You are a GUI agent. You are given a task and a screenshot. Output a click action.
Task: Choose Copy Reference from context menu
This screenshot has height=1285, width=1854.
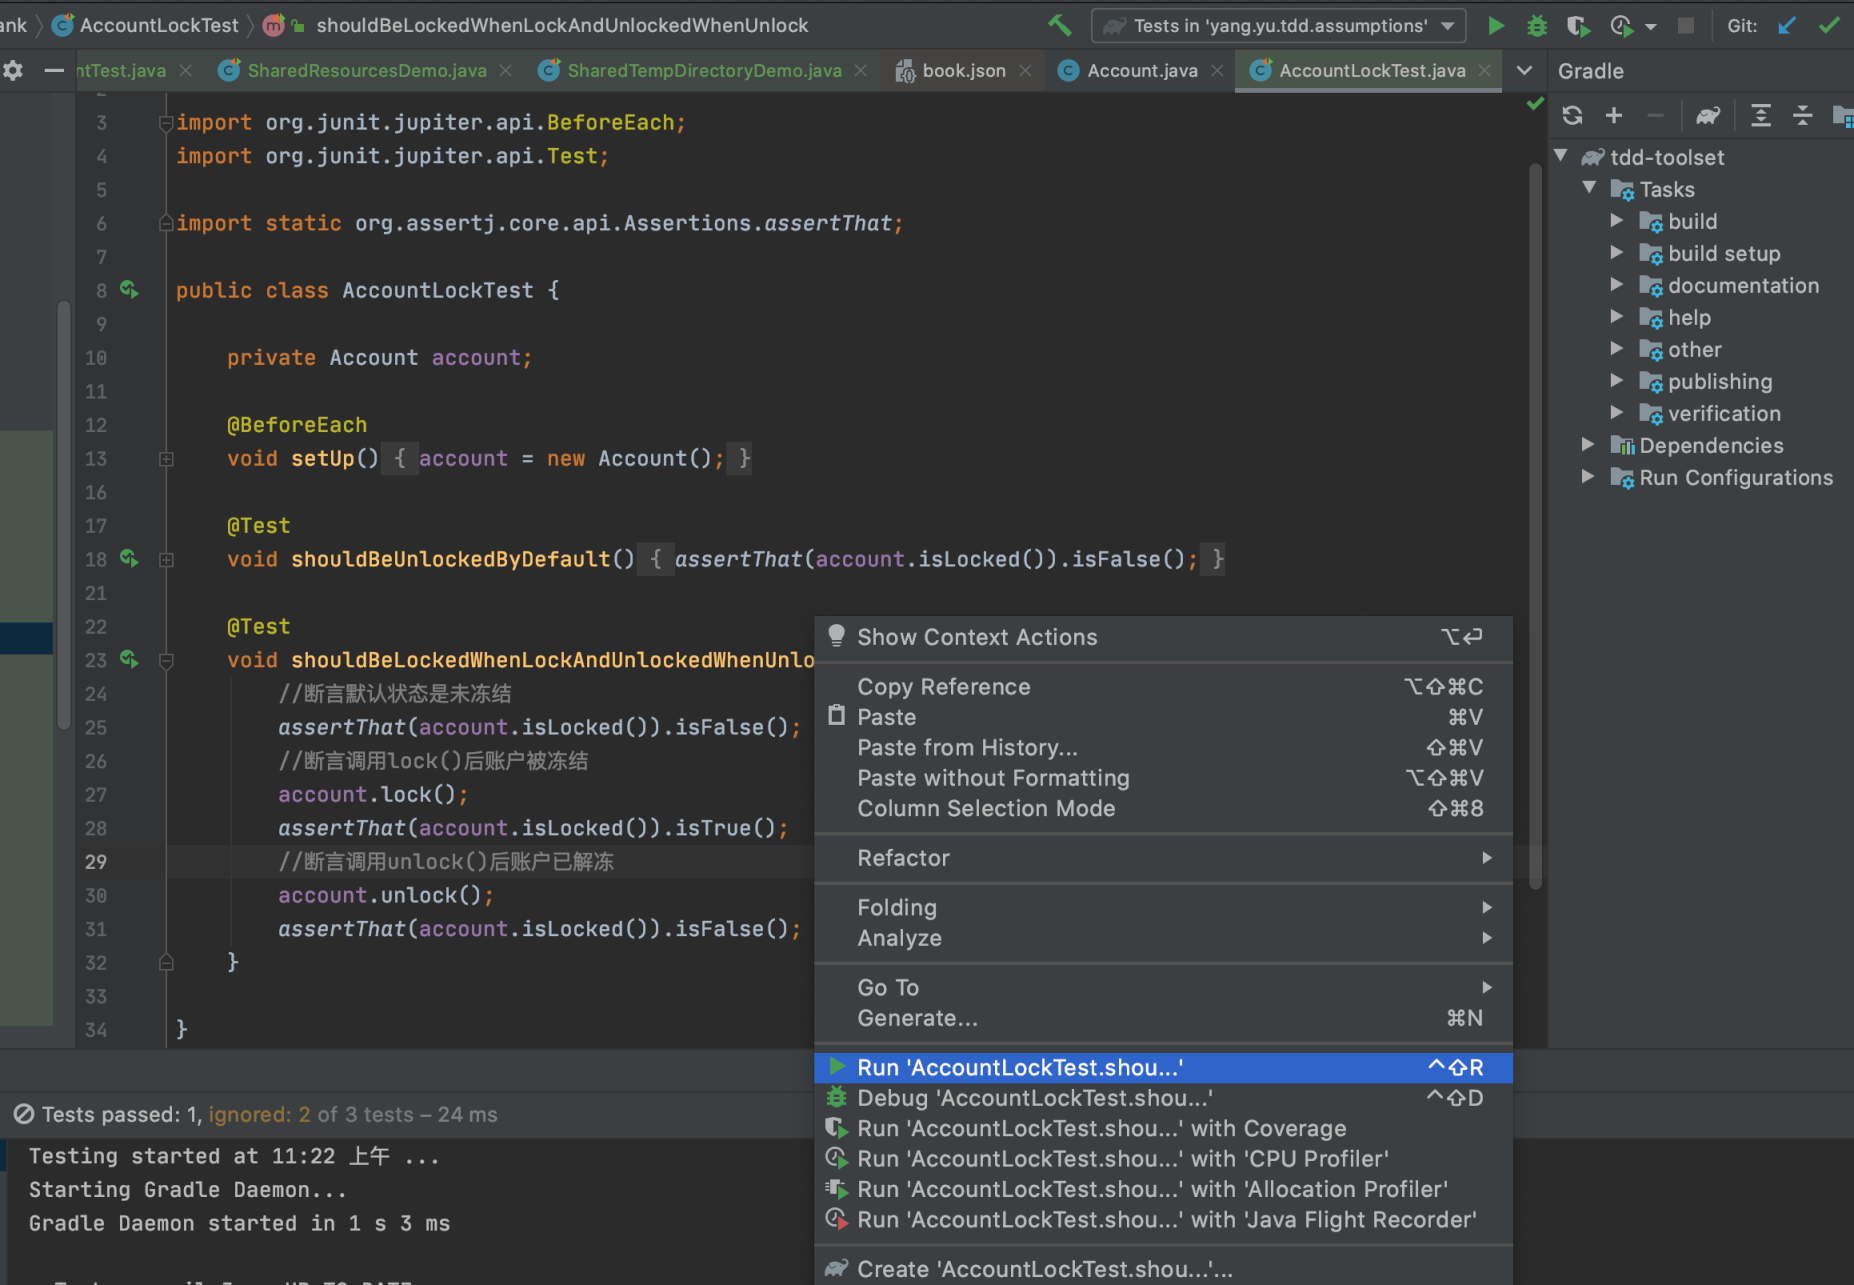[x=943, y=687]
